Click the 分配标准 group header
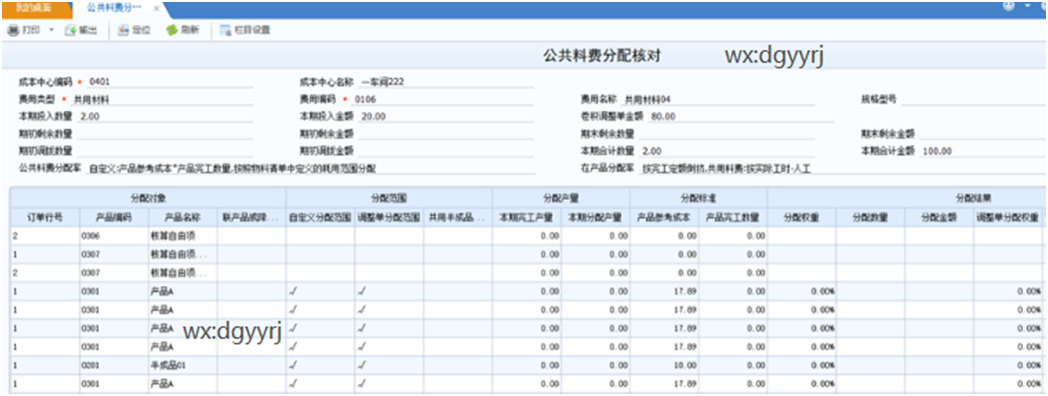The height and width of the screenshot is (396, 1048). click(698, 199)
